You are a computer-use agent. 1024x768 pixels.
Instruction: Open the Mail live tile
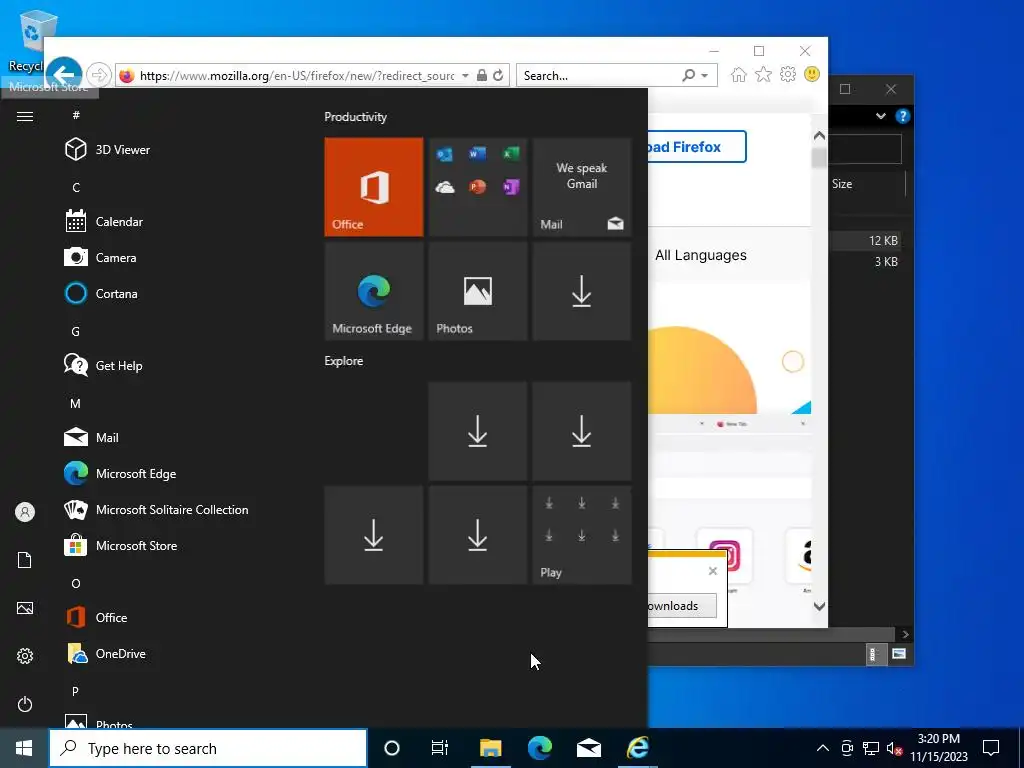(x=581, y=187)
